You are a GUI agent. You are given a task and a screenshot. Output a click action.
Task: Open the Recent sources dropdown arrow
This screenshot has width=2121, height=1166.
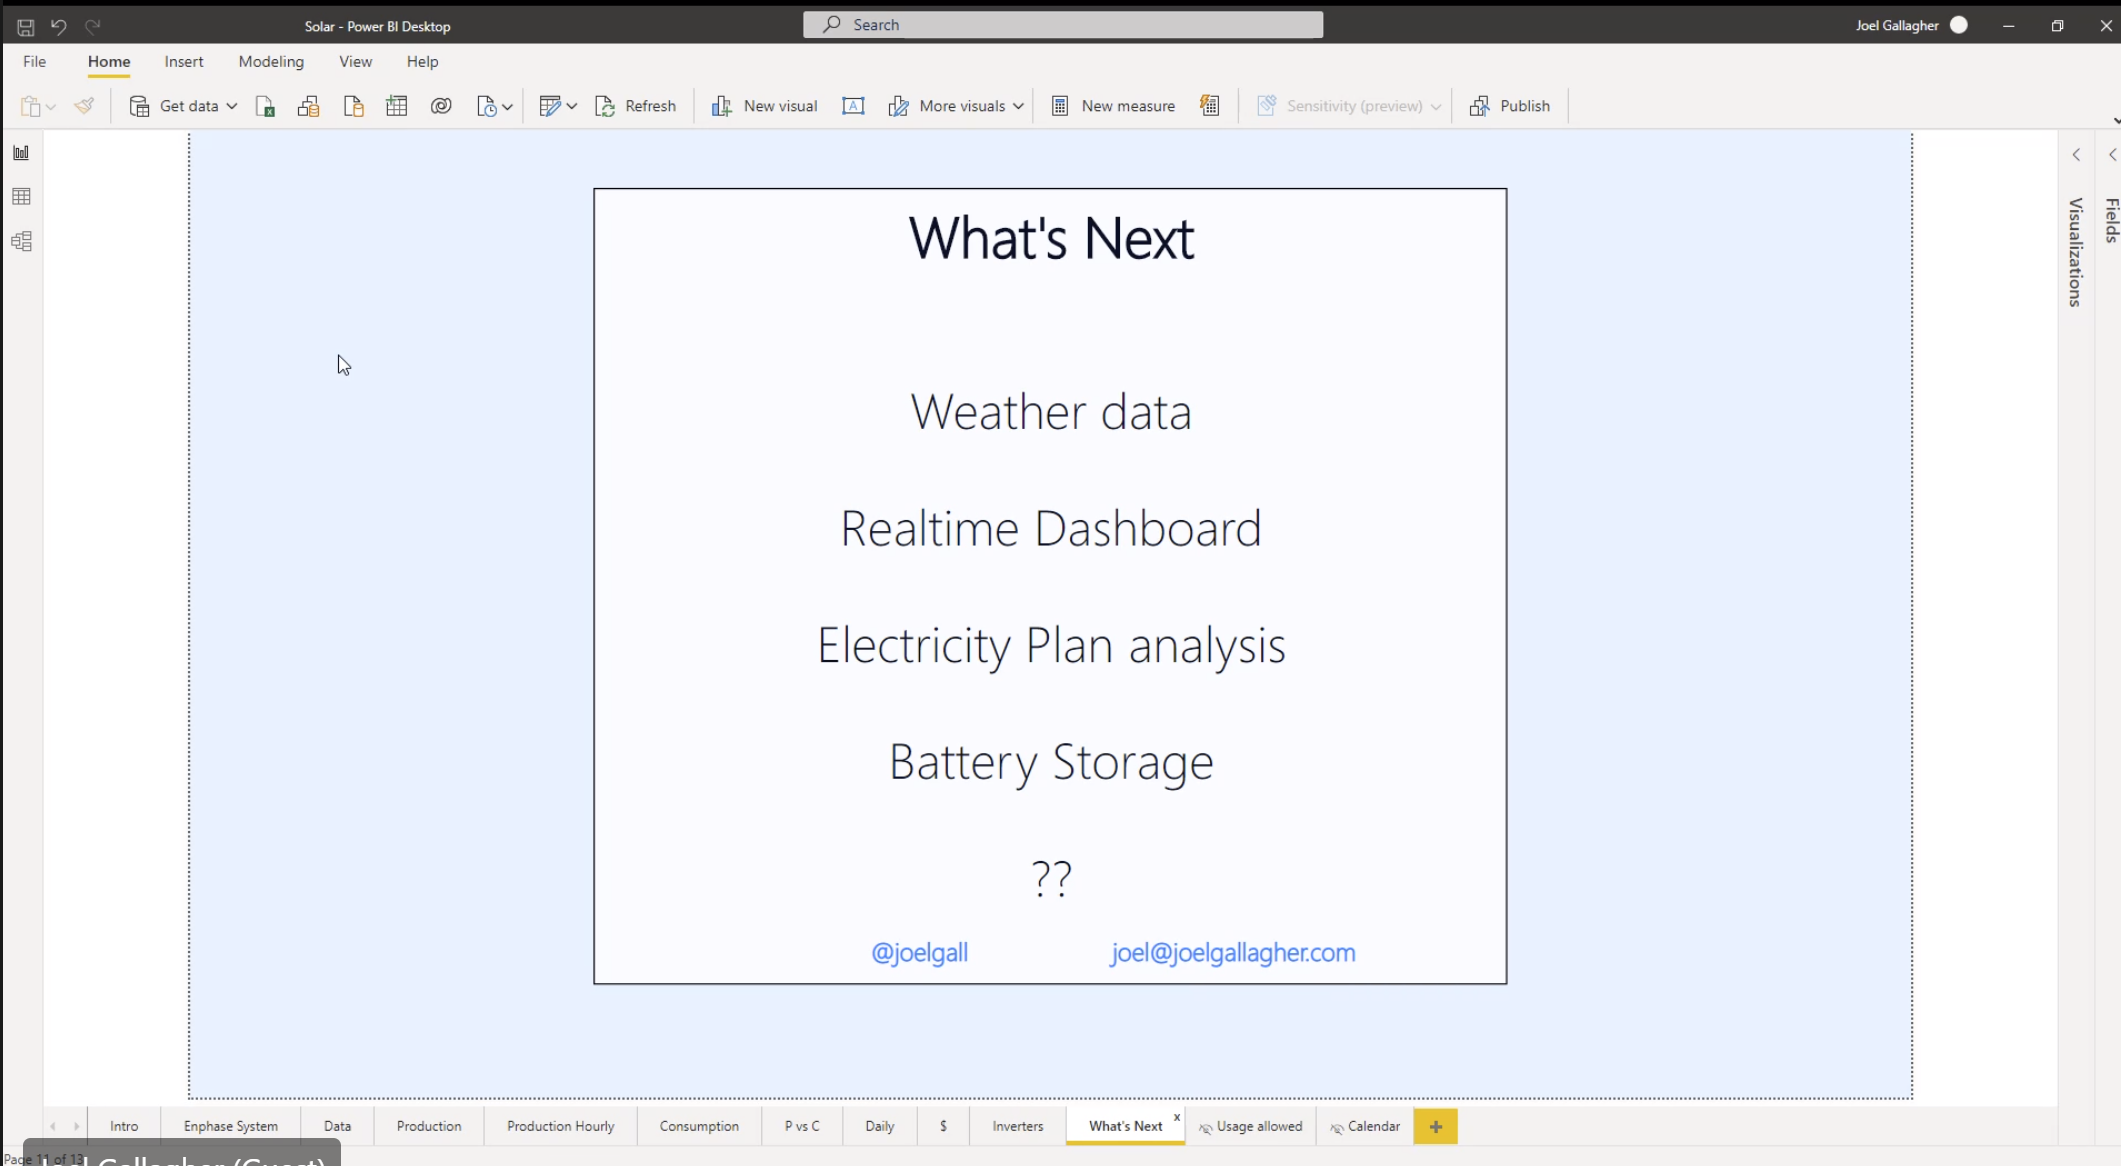click(x=508, y=107)
